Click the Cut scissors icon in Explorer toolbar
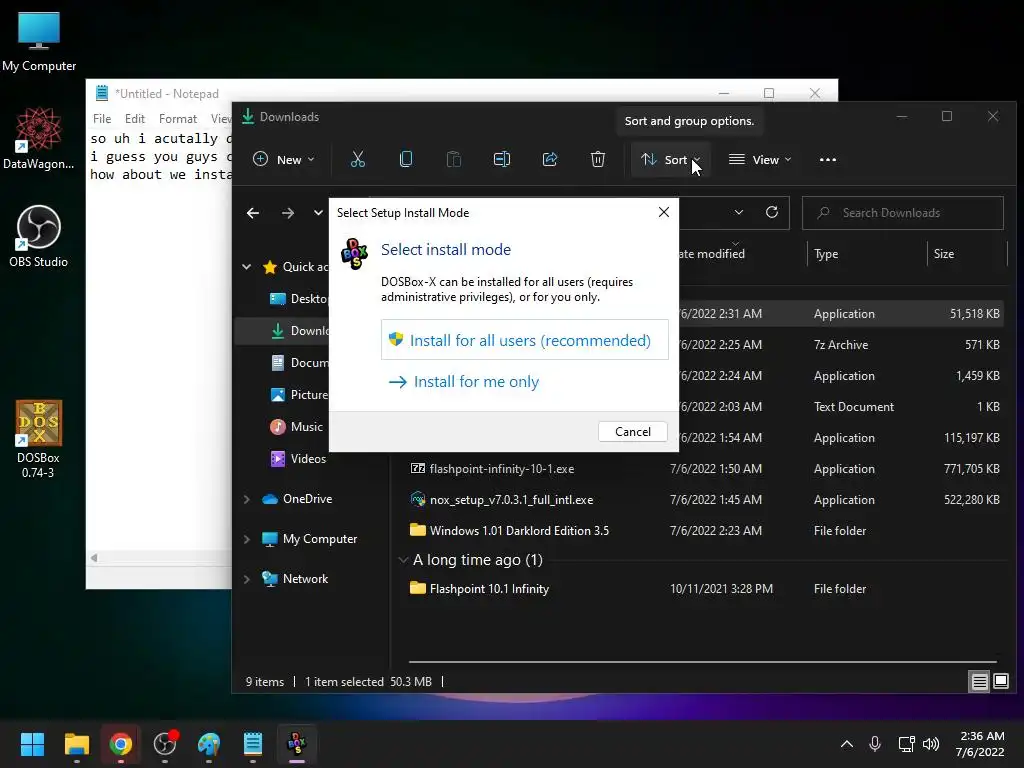The height and width of the screenshot is (768, 1024). (358, 159)
